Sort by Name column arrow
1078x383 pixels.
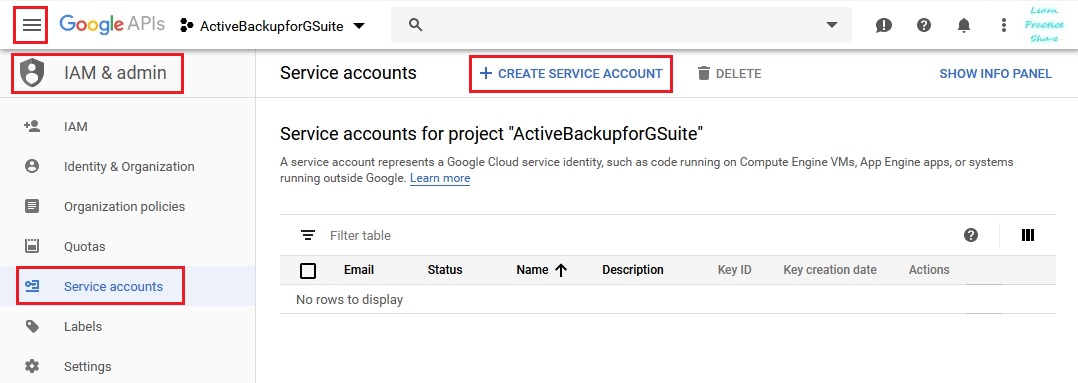point(560,270)
